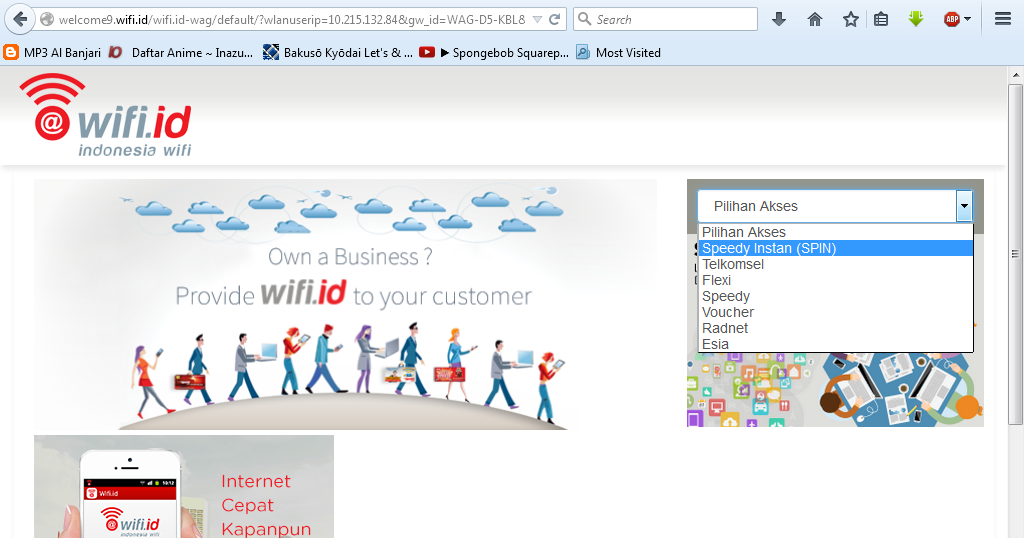
Task: Click the address bar URL
Action: tap(291, 20)
